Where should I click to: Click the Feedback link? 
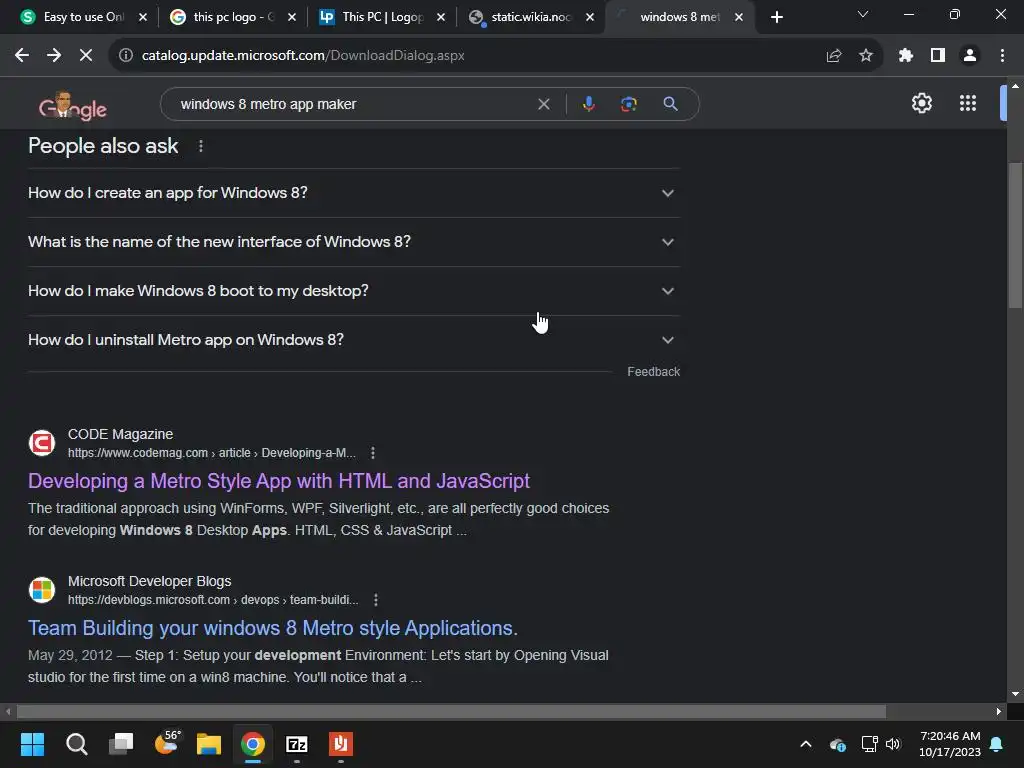point(653,372)
